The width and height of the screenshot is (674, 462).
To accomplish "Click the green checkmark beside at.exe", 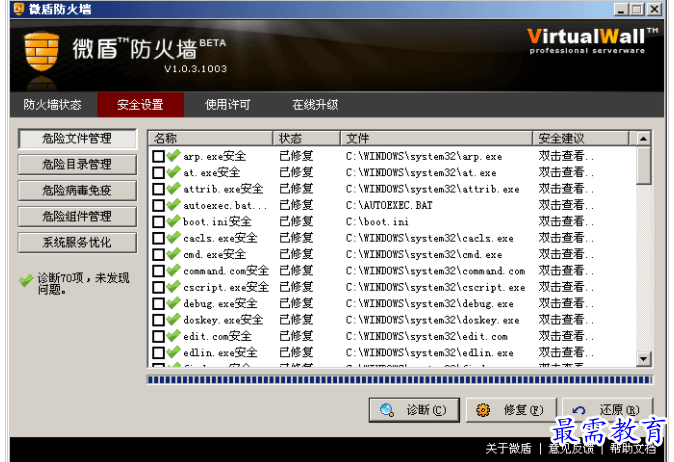I will [173, 172].
